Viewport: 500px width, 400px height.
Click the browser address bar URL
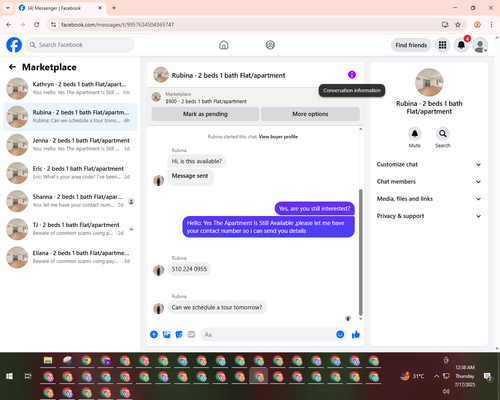(x=117, y=25)
